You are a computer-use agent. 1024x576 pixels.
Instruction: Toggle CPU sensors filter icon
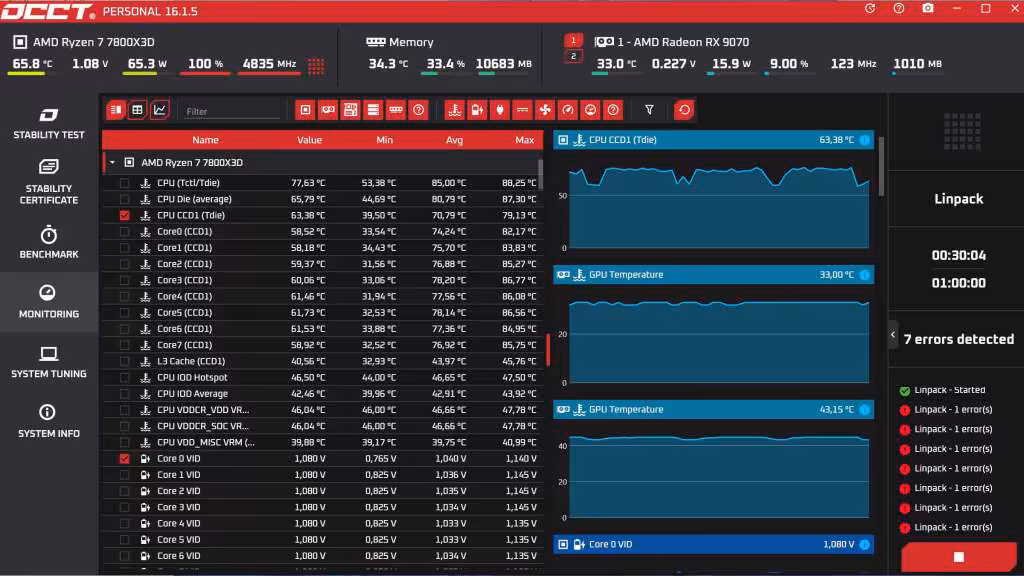[x=305, y=110]
